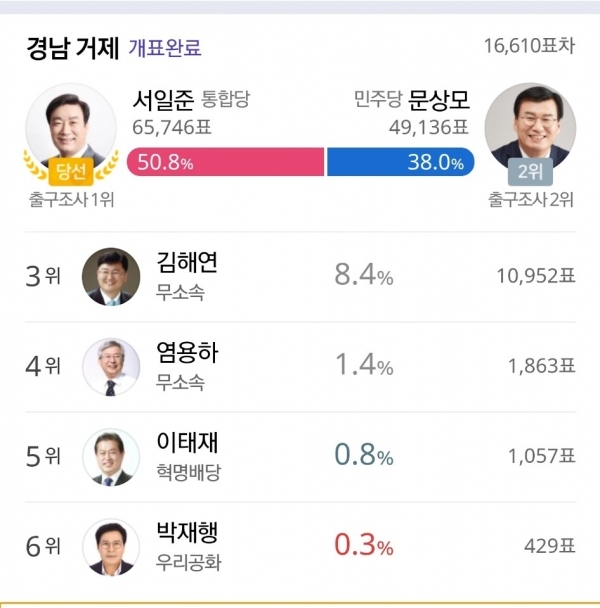Open 박재행 candidate photo
600x608 pixels.
pyautogui.click(x=111, y=547)
